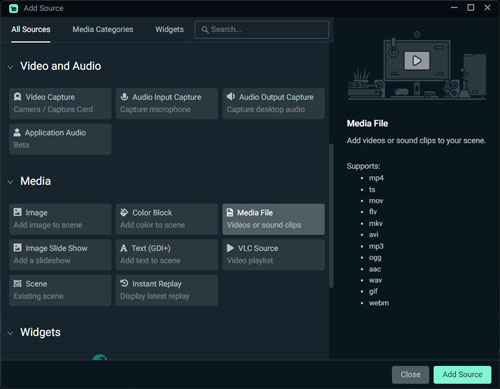
Task: Select the Audio Output Capture card
Action: coord(273,103)
